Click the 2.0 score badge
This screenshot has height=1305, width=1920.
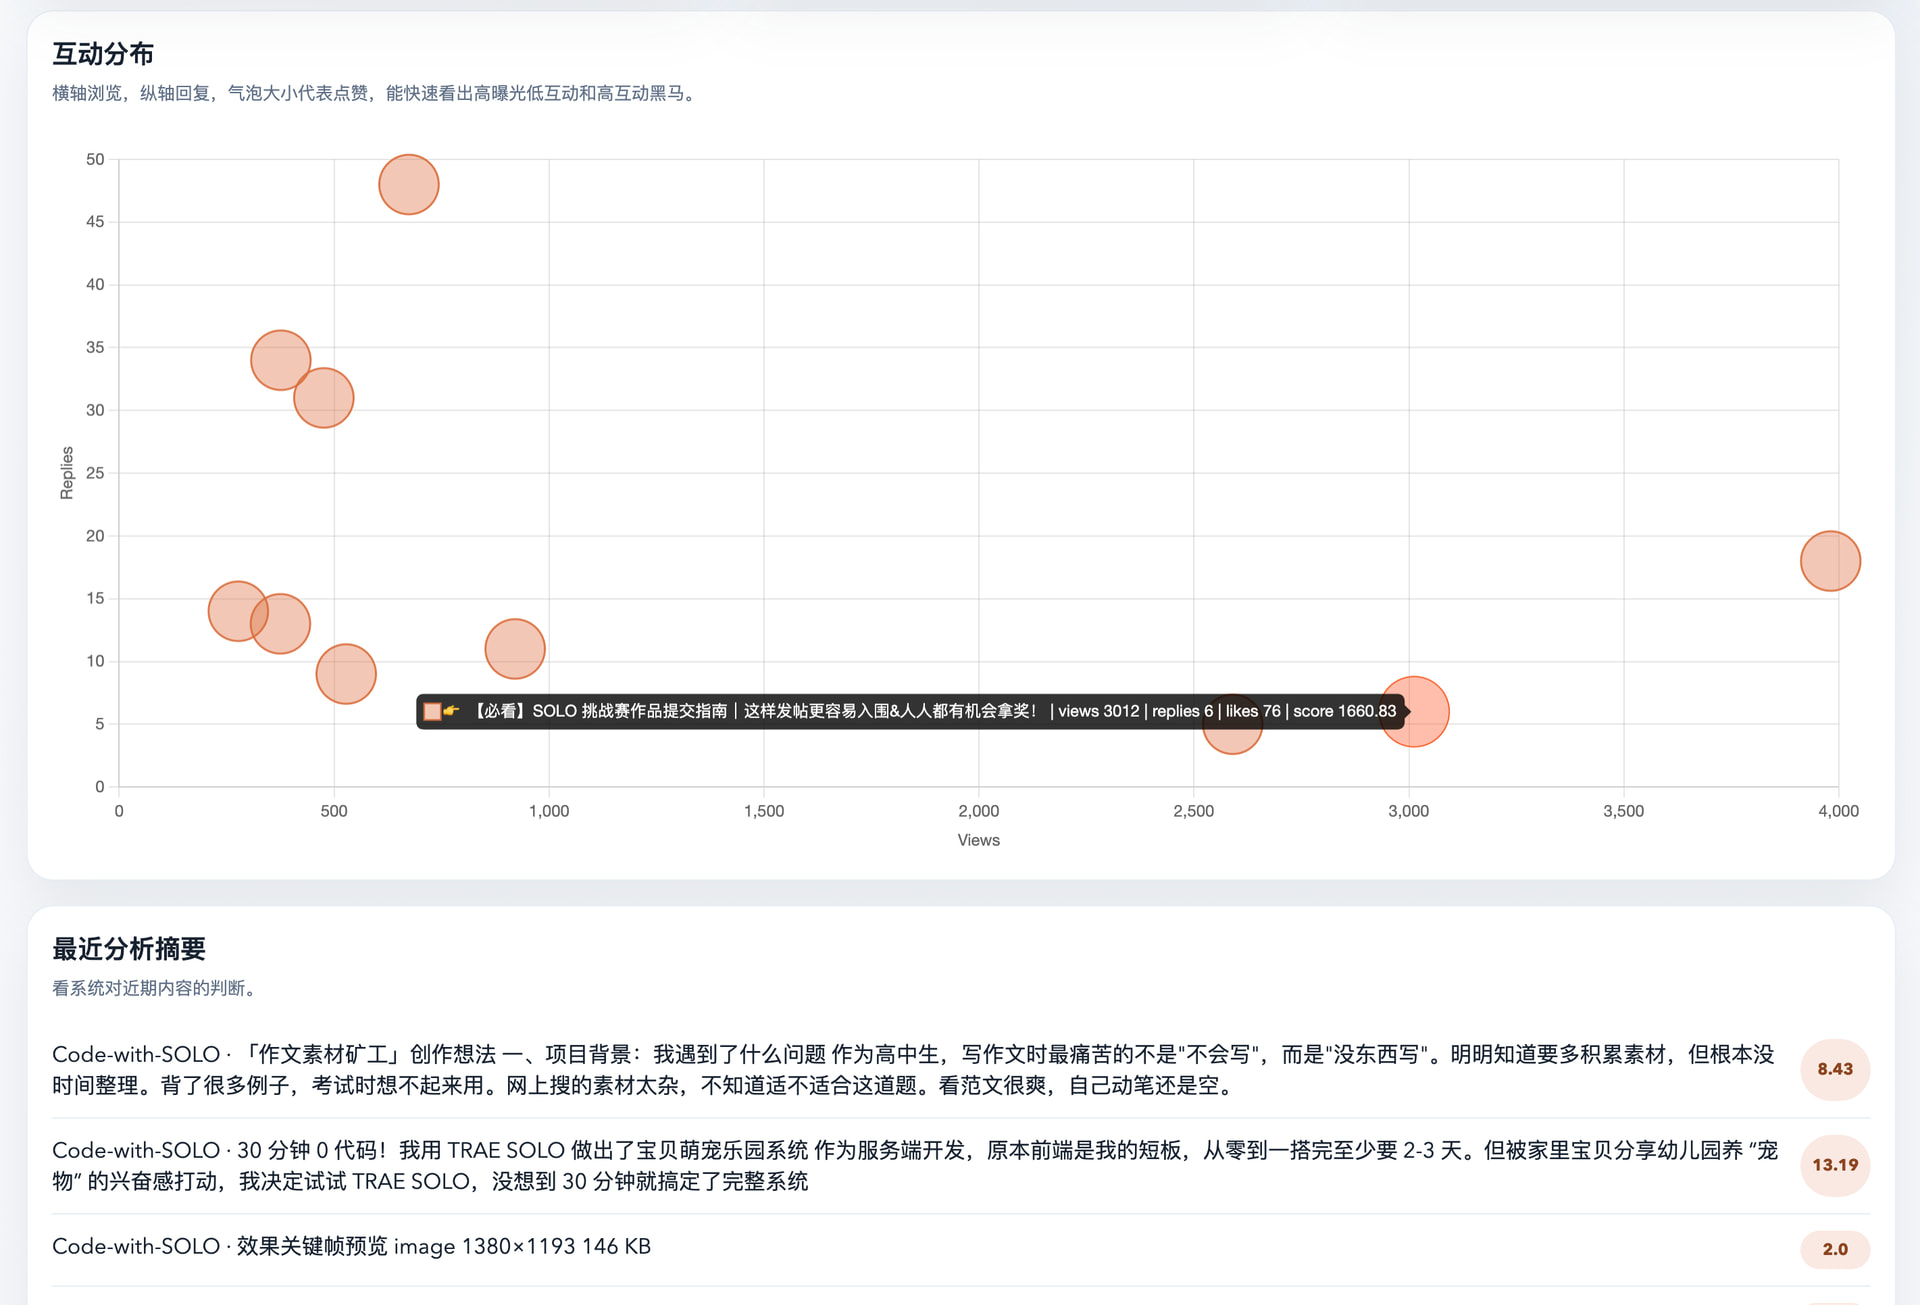coord(1834,1249)
